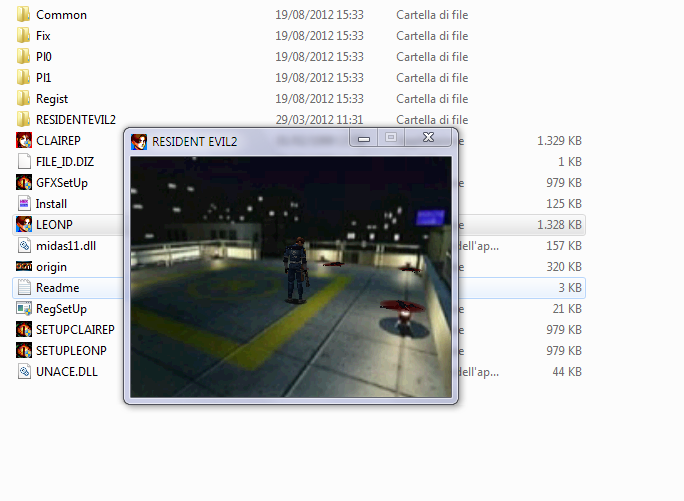This screenshot has width=684, height=501.
Task: Select the PI0 folder icon
Action: 24,56
